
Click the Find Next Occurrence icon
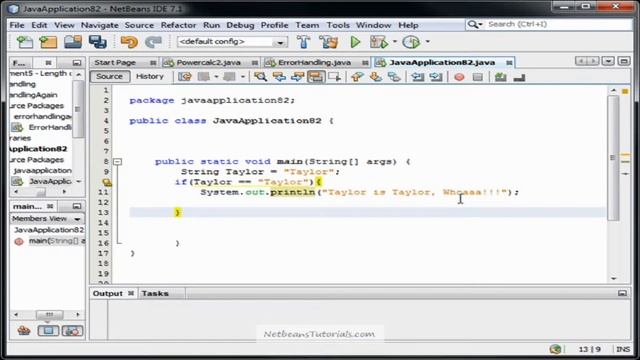298,77
